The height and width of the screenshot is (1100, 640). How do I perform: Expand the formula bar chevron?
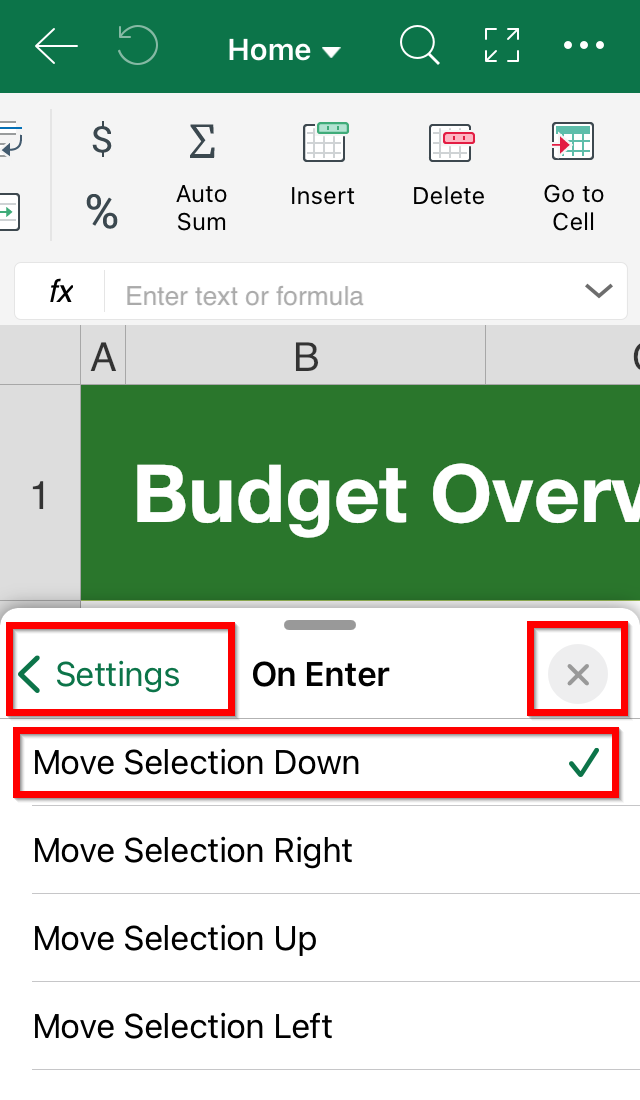pos(599,290)
